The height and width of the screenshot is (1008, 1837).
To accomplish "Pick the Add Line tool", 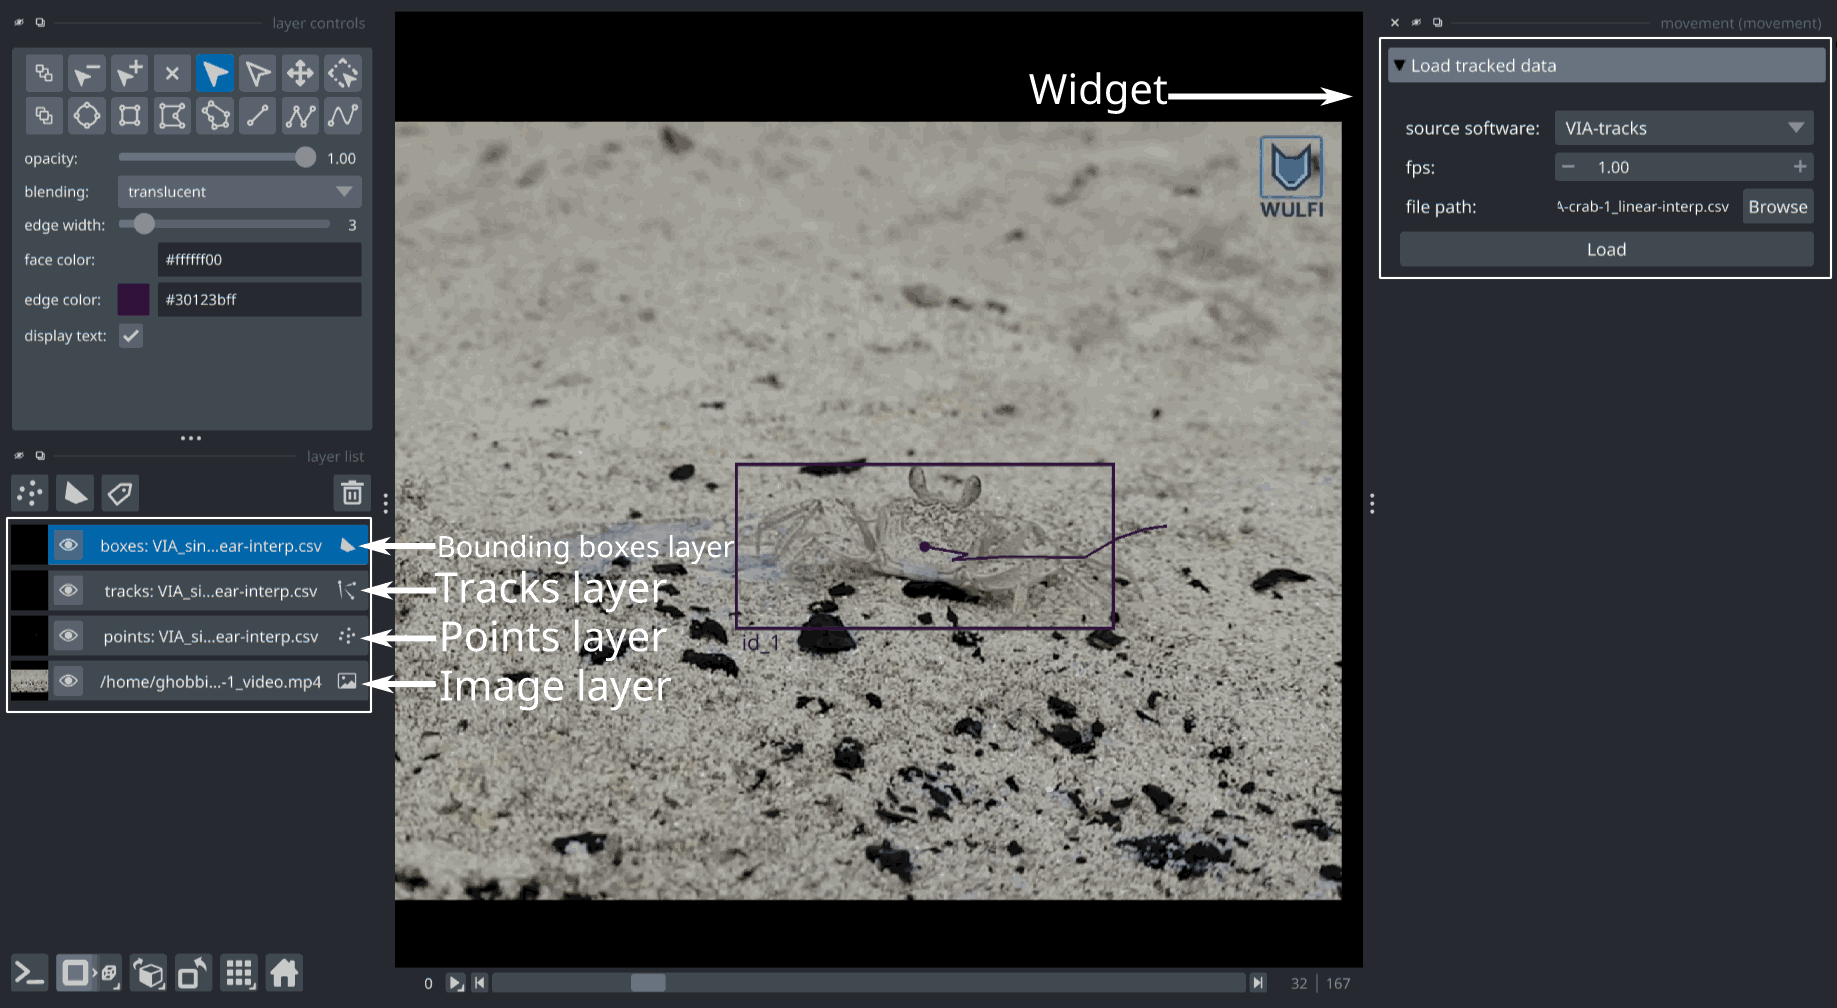I will tap(257, 115).
